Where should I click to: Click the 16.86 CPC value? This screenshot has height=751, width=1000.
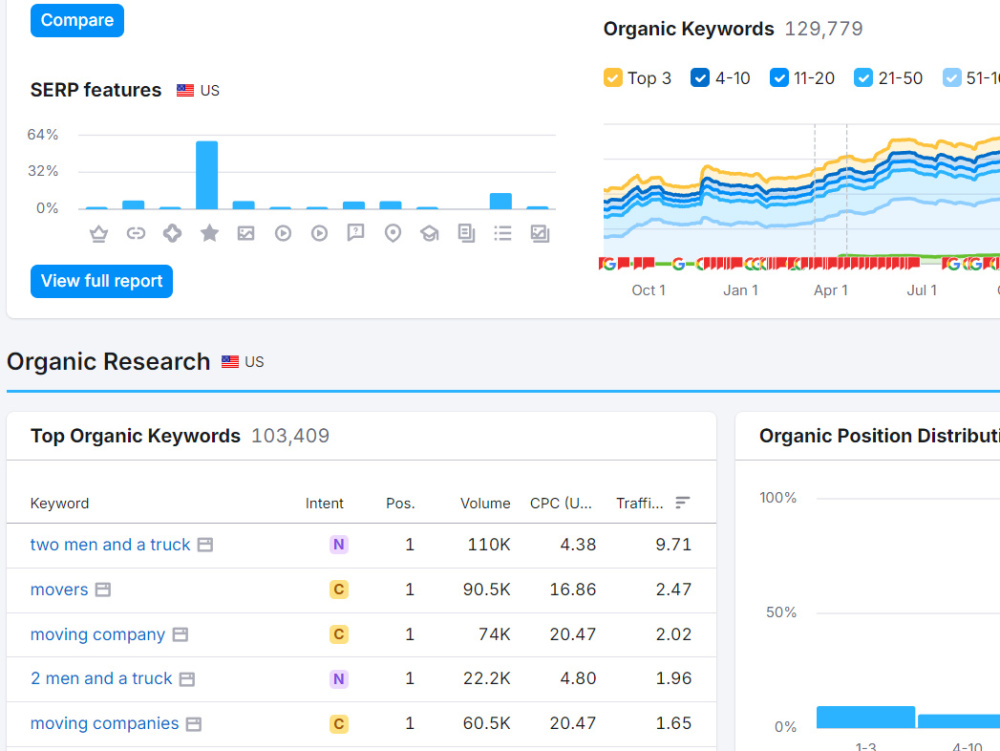[x=573, y=590]
